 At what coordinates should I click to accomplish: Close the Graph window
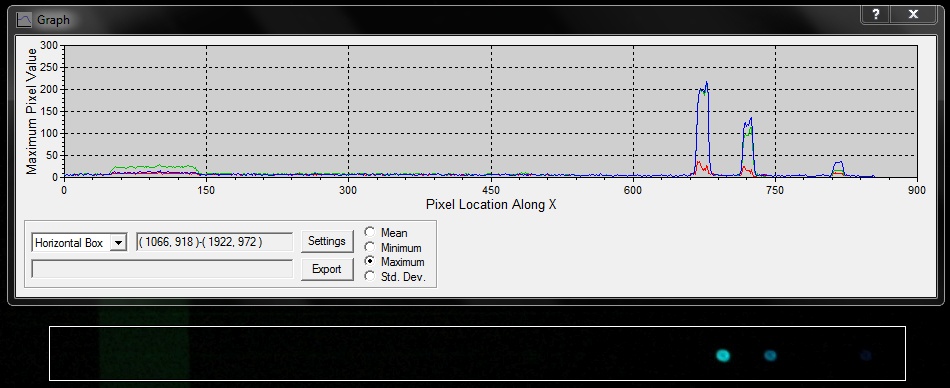(914, 15)
